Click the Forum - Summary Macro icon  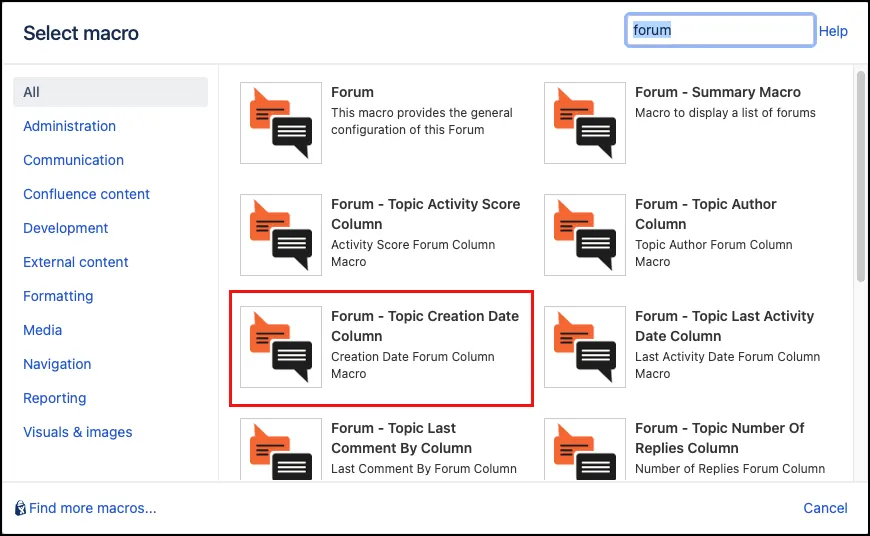click(585, 123)
